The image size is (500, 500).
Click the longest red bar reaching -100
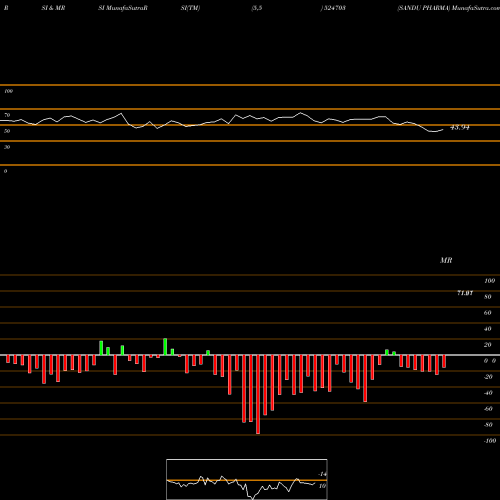(x=258, y=394)
